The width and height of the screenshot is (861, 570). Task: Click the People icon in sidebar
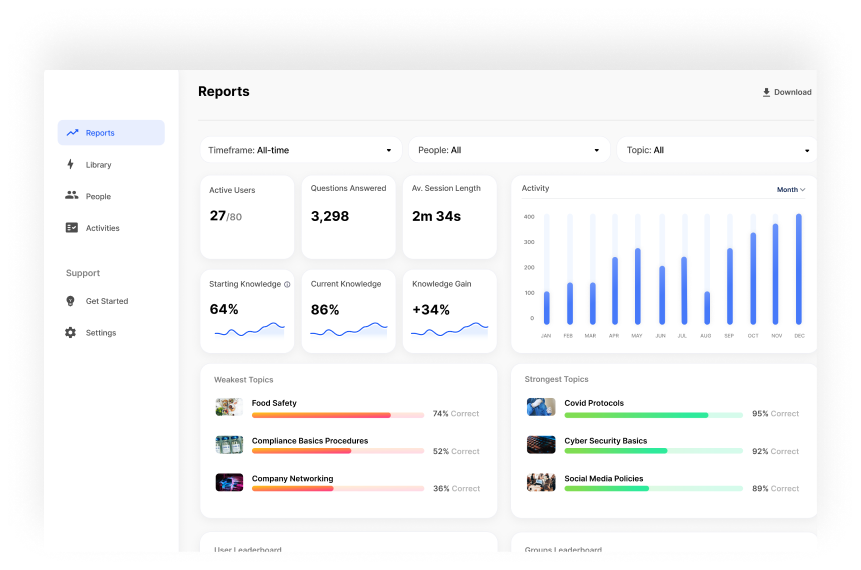(72, 196)
